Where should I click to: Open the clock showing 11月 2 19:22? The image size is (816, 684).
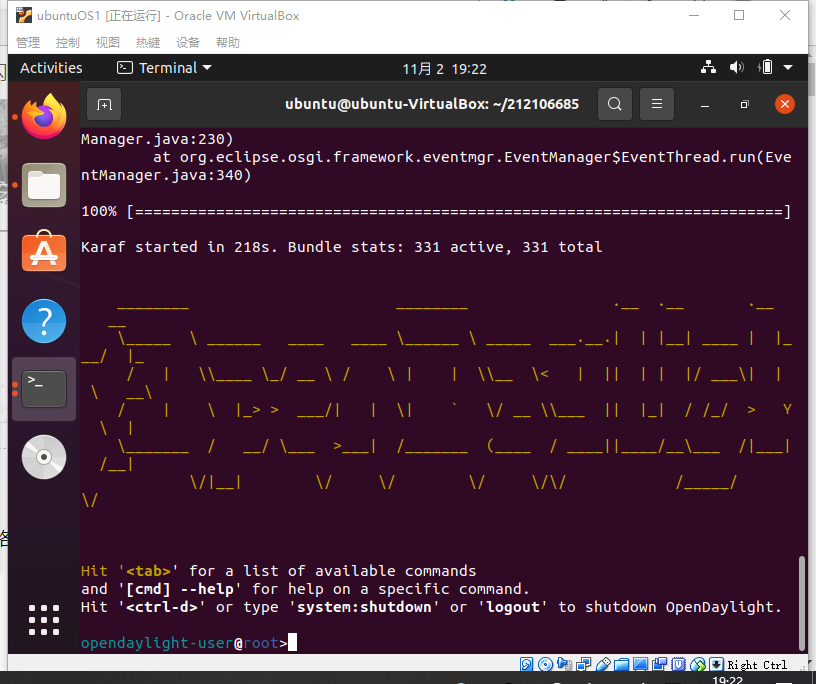tap(444, 69)
